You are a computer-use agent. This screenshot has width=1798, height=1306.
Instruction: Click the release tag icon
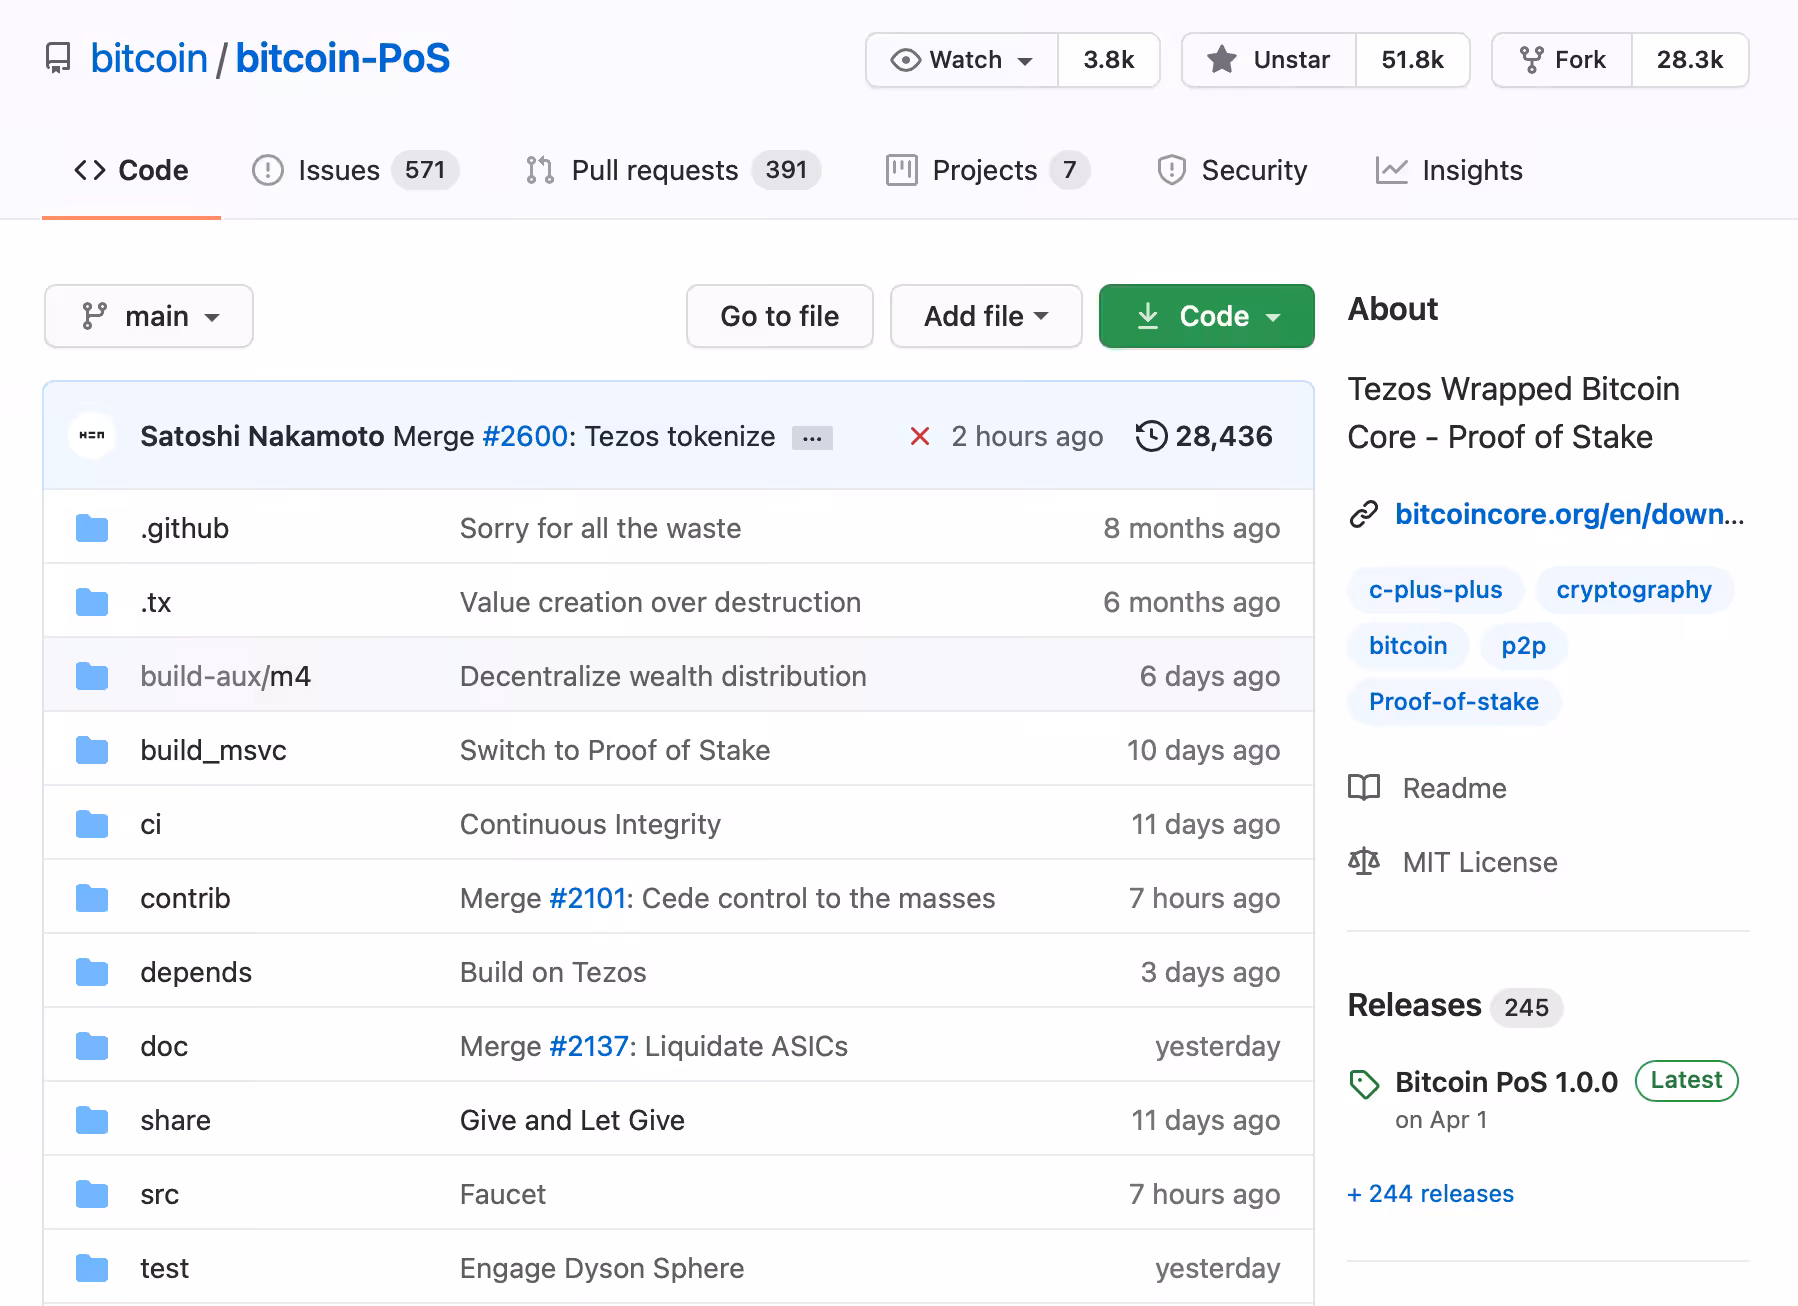[1364, 1083]
